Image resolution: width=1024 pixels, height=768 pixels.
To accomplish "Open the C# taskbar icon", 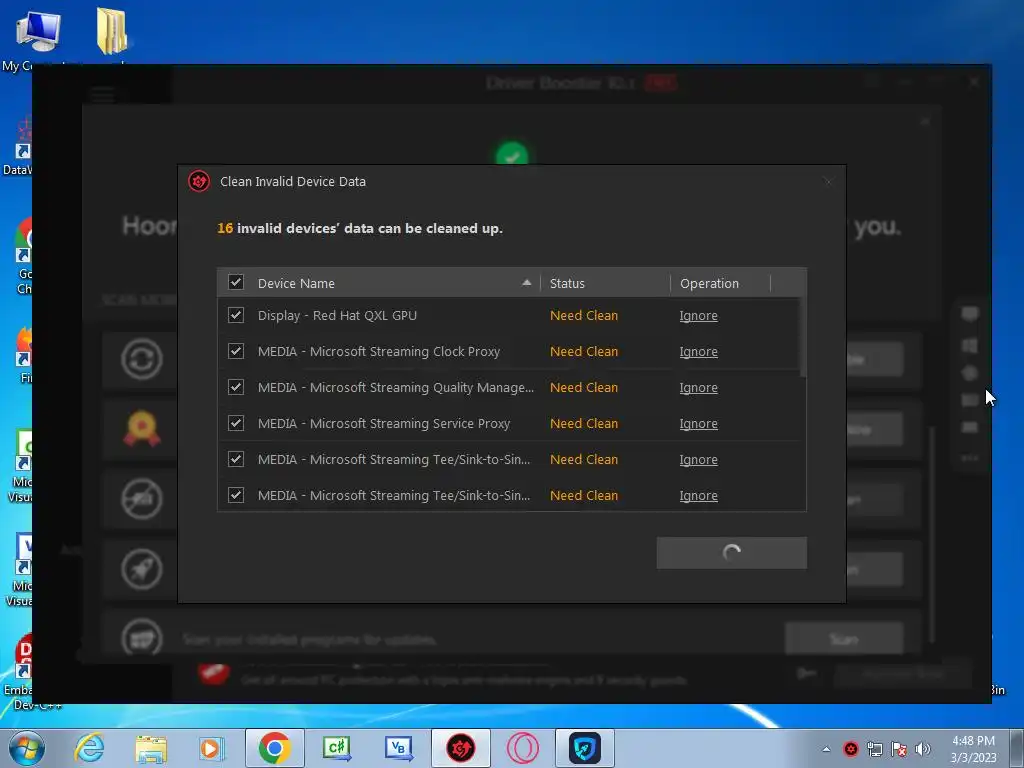I will pos(336,748).
